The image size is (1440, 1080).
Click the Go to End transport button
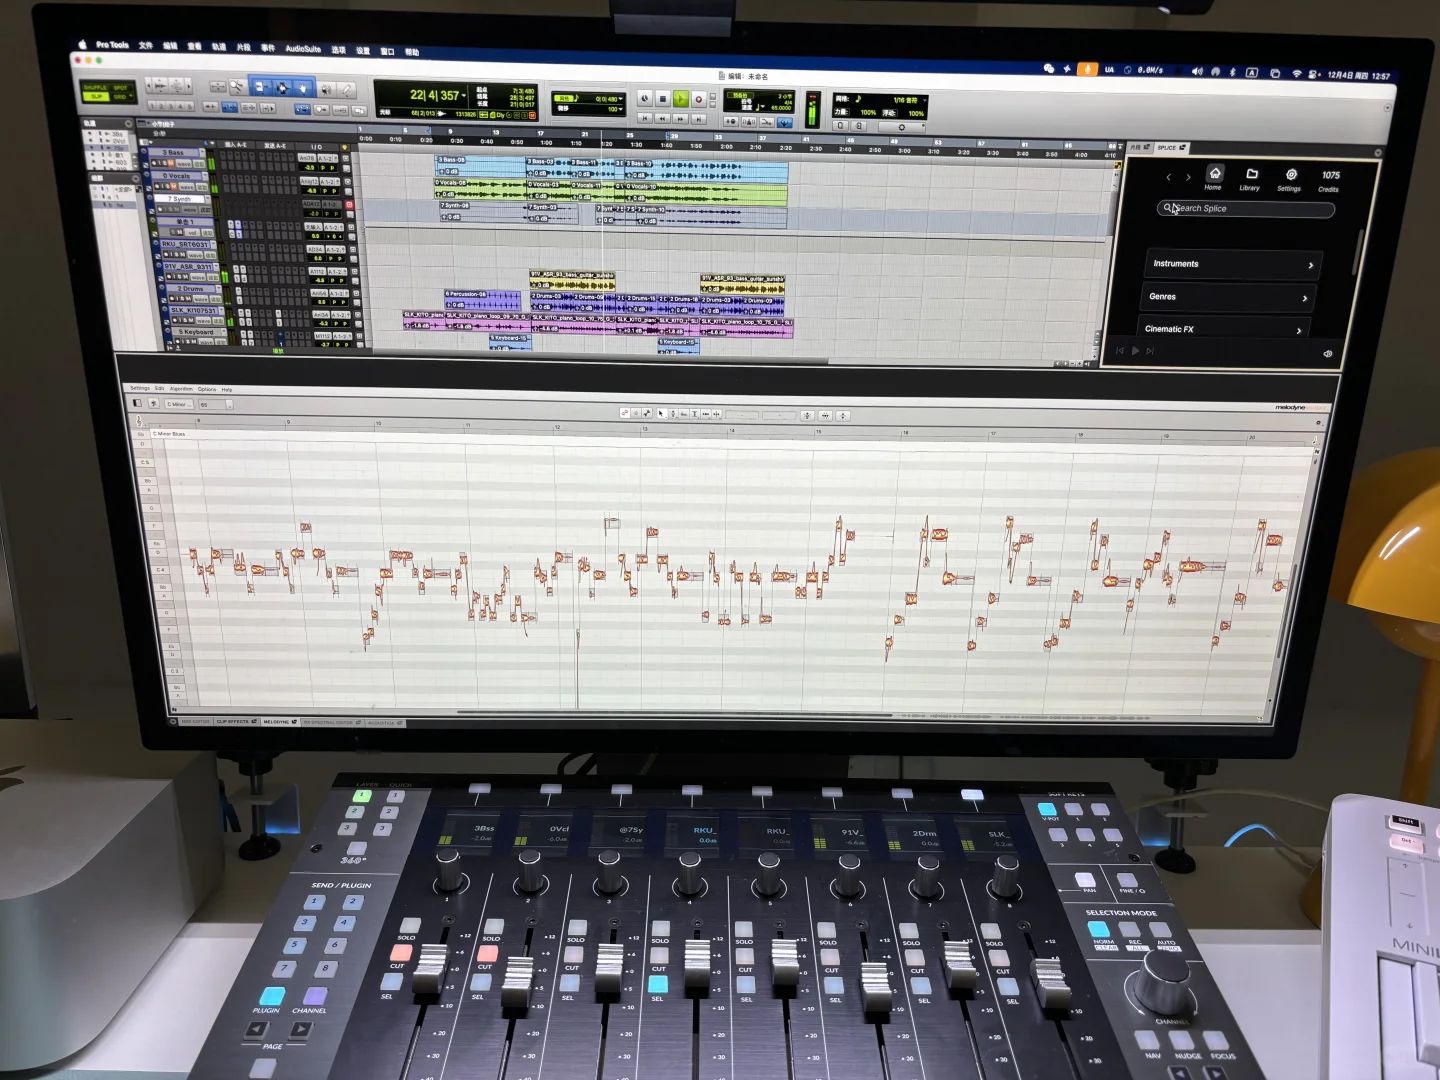699,119
